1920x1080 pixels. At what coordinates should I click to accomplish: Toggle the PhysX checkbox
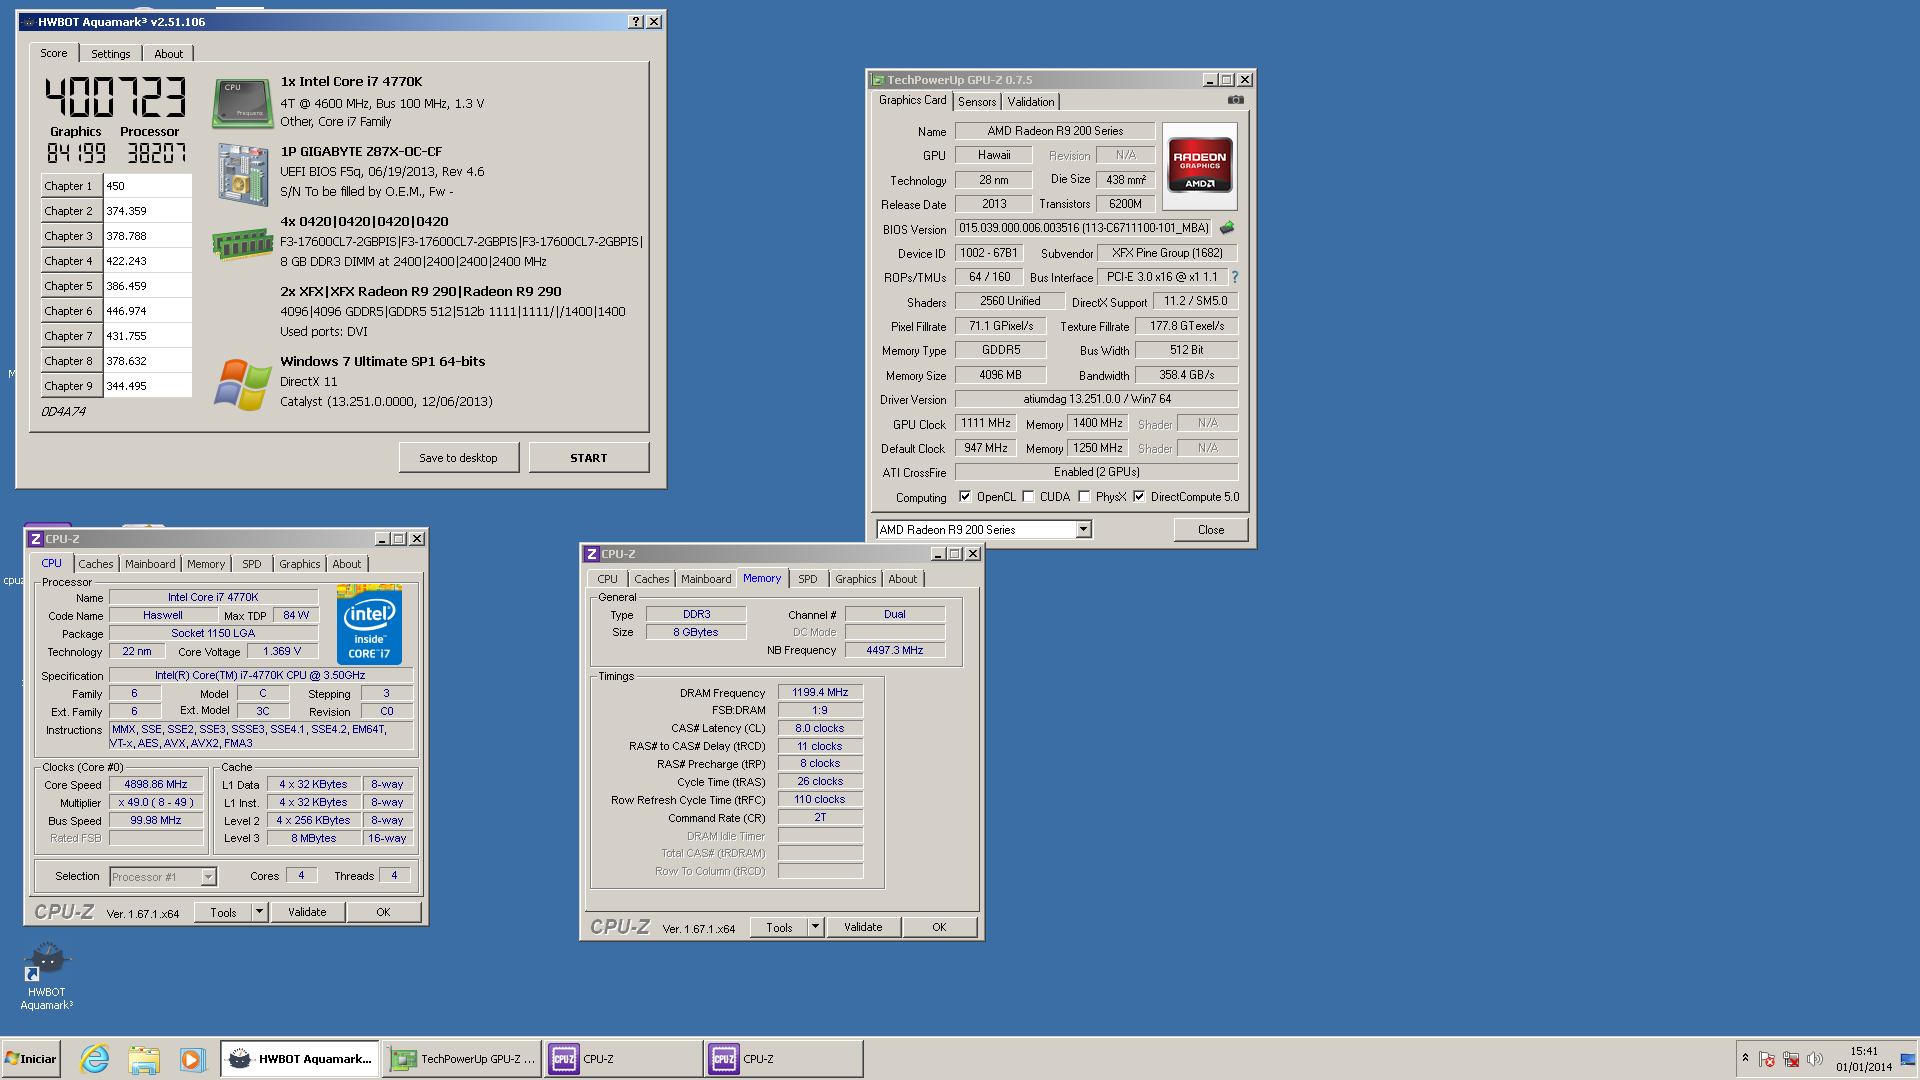point(1084,496)
